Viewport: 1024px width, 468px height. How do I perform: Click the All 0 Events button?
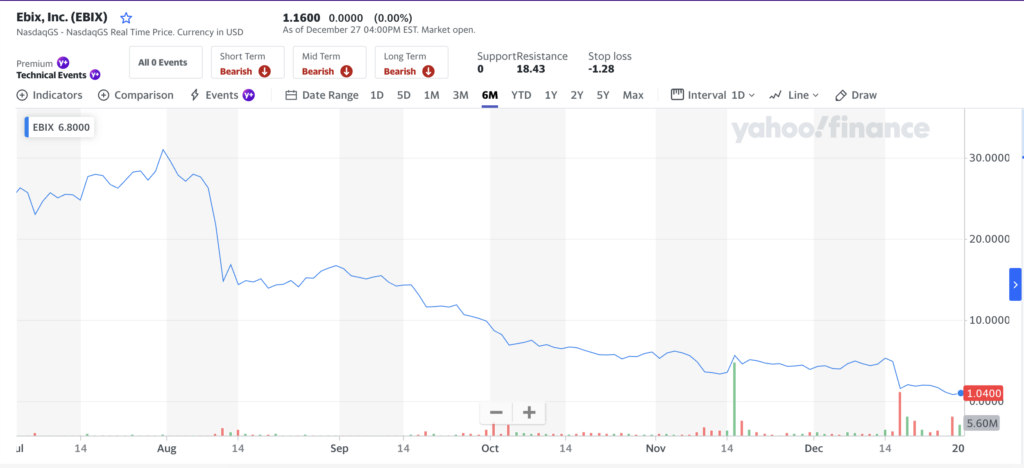click(x=166, y=63)
